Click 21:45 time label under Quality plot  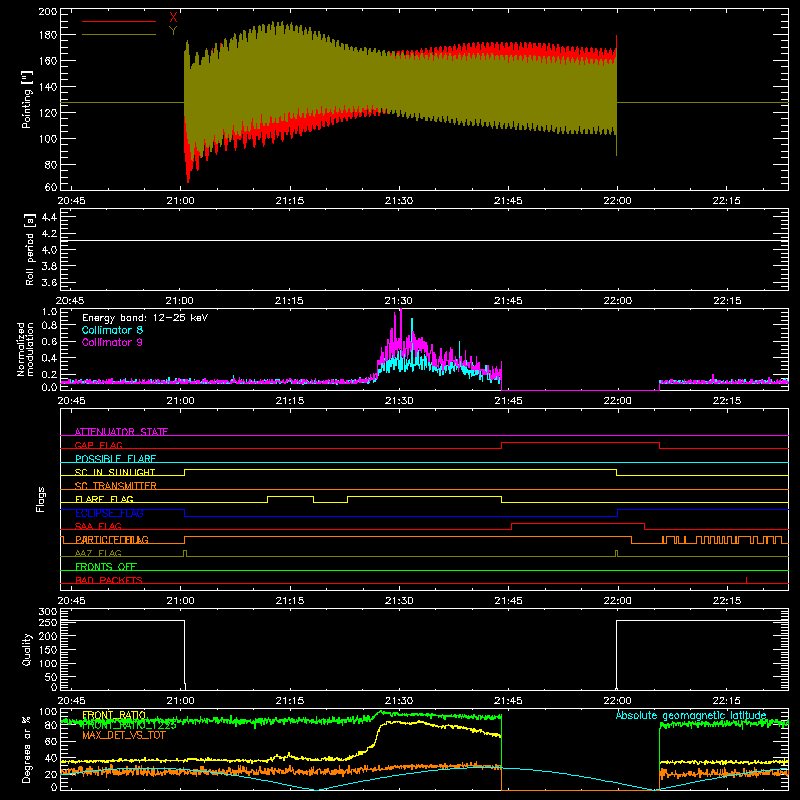pos(508,701)
